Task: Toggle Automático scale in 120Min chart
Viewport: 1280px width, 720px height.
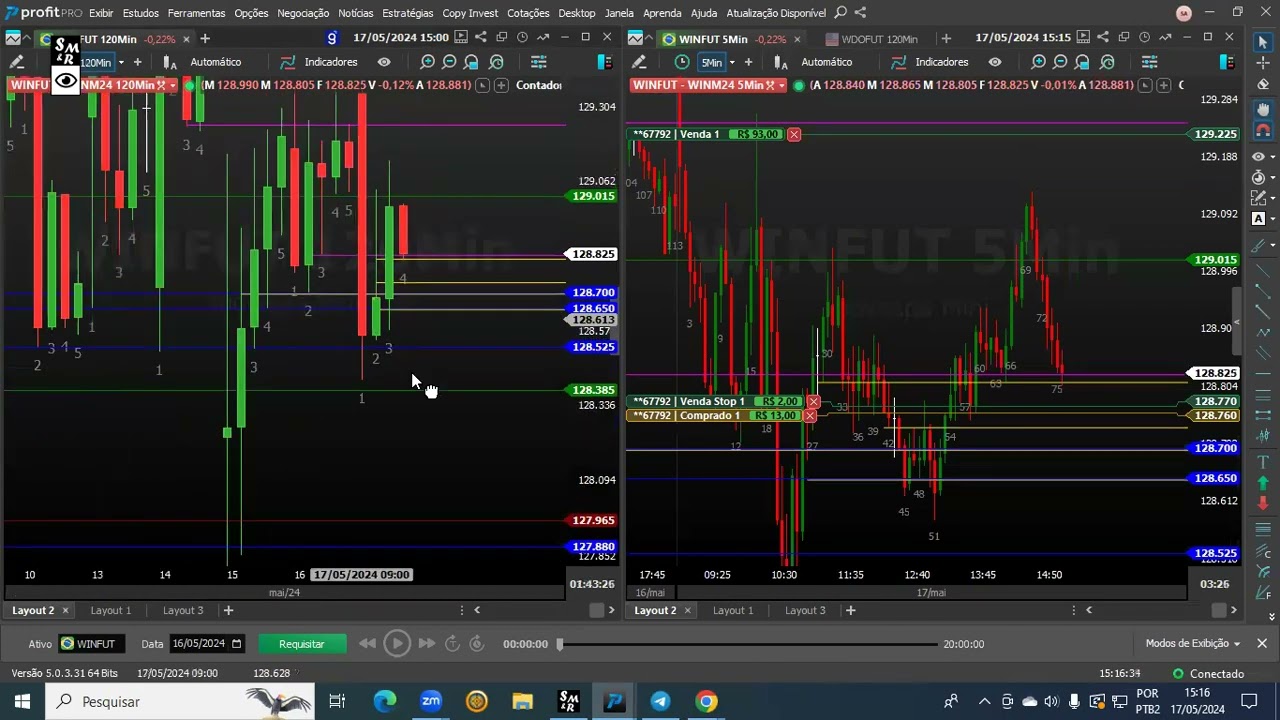Action: coord(216,62)
